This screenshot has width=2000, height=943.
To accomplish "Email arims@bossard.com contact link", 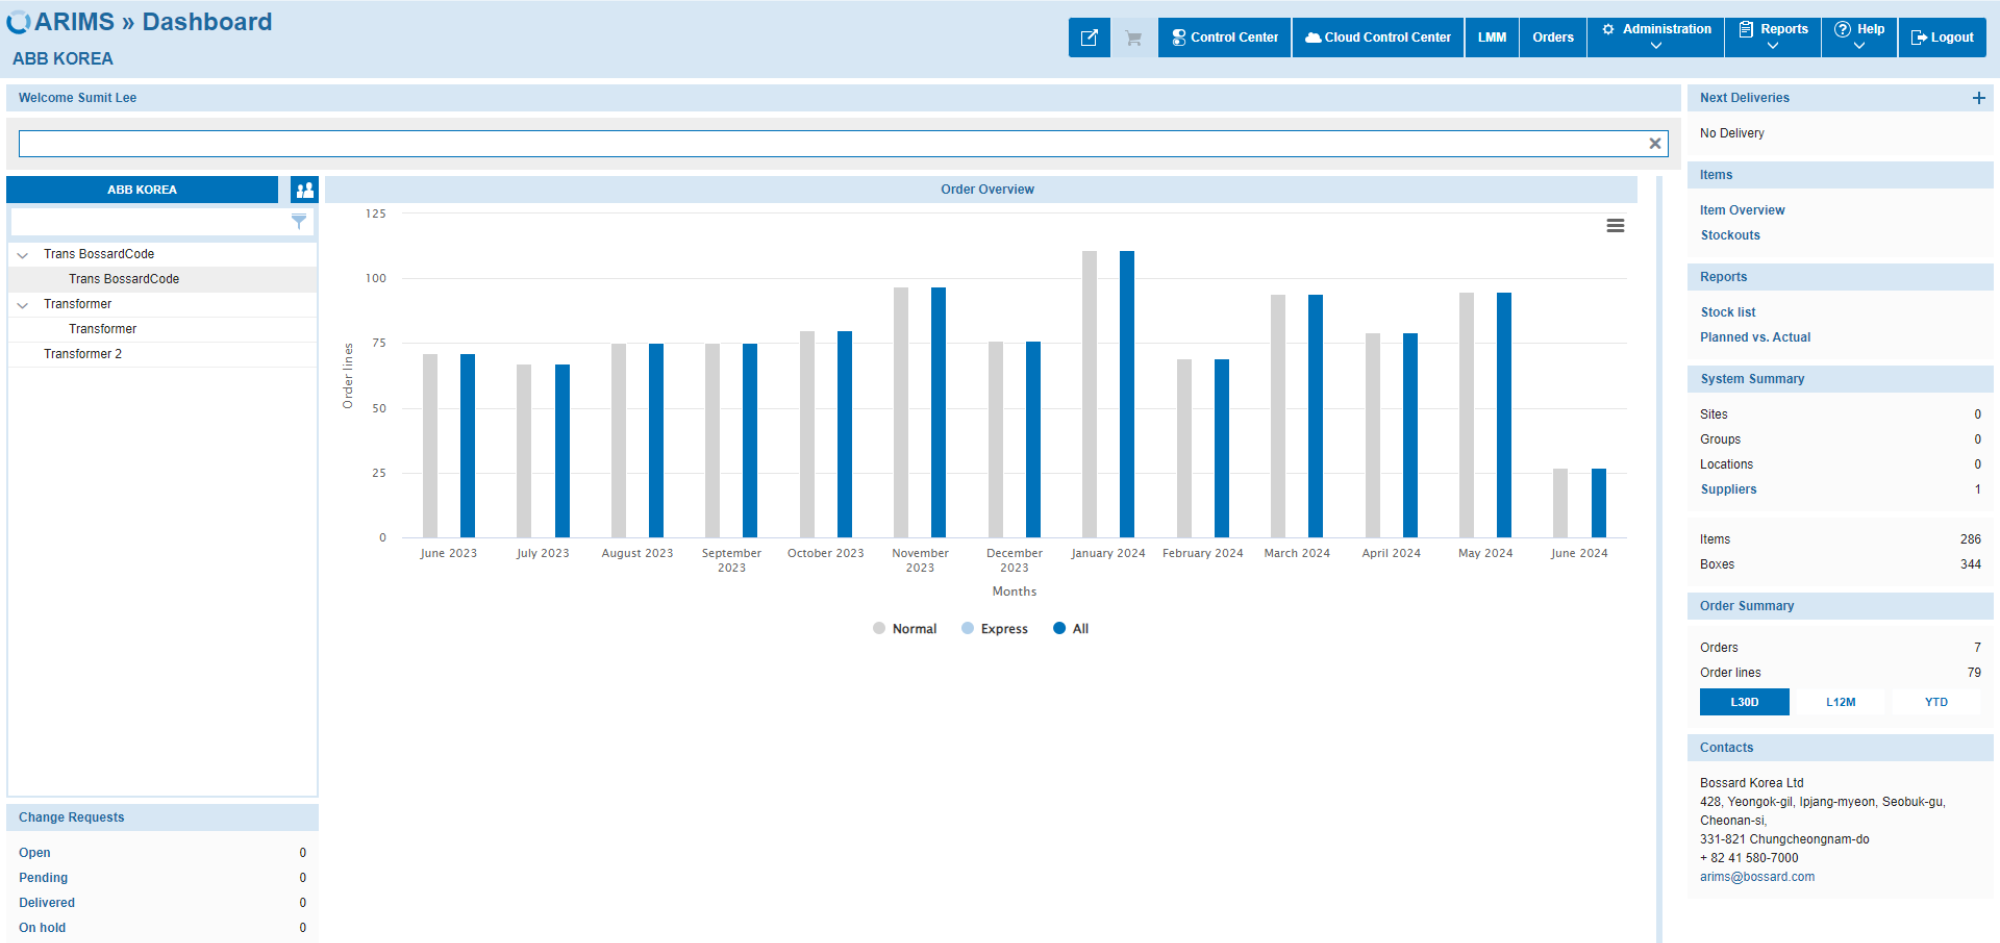I will pyautogui.click(x=1757, y=877).
